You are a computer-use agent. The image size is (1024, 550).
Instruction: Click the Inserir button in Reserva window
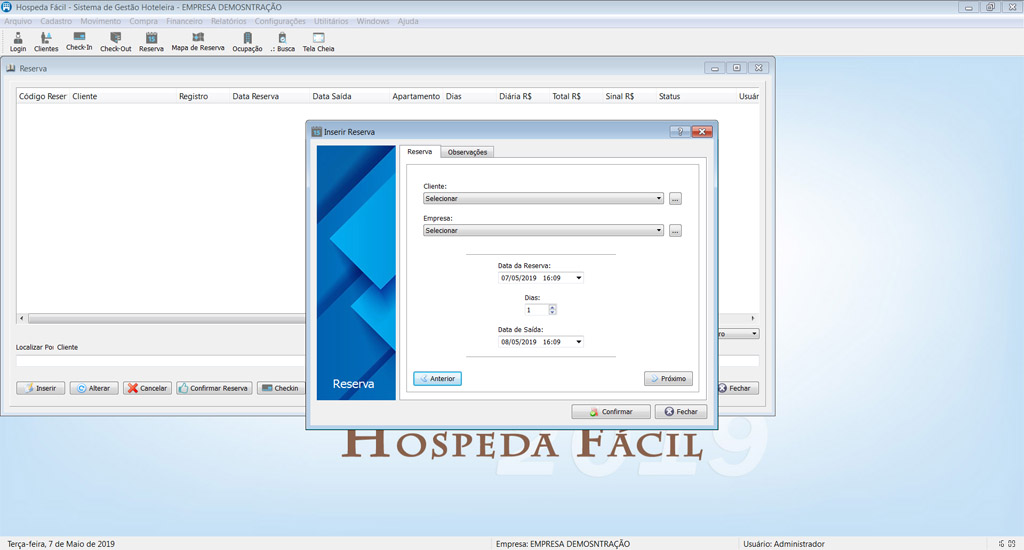point(40,388)
